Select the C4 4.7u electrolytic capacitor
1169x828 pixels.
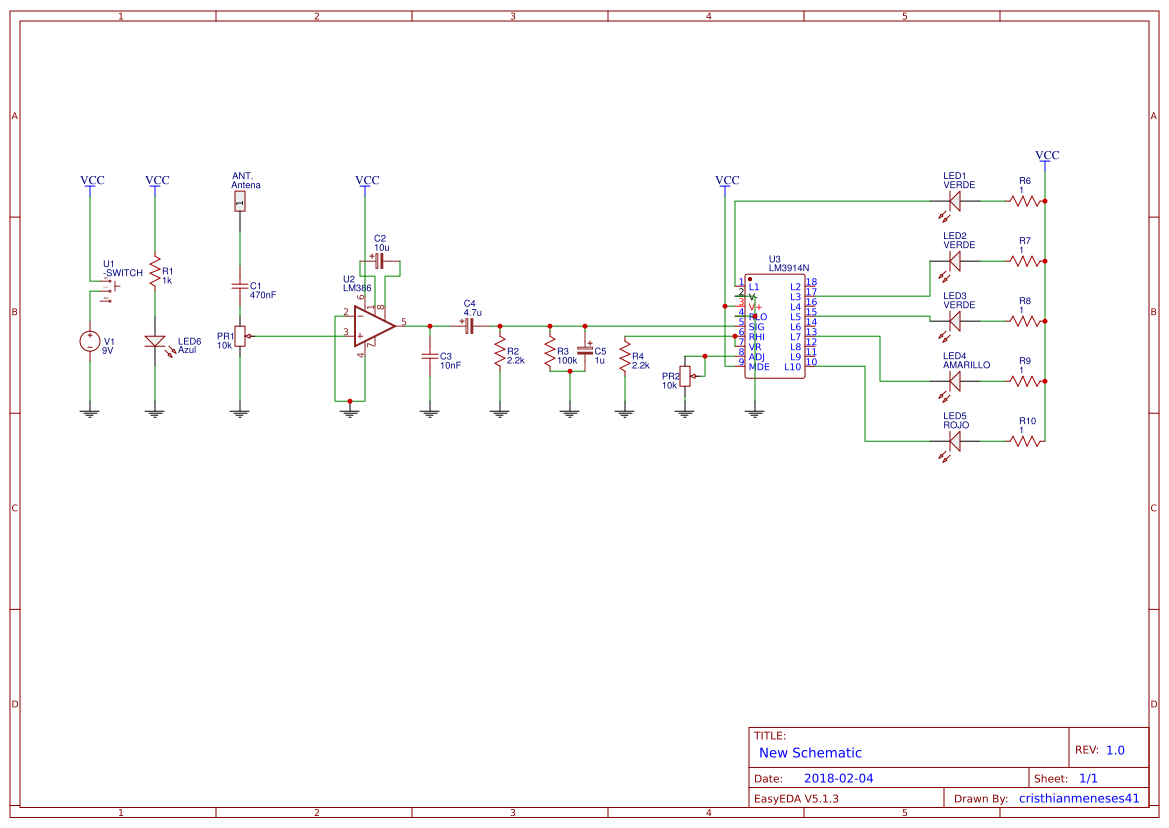coord(470,325)
